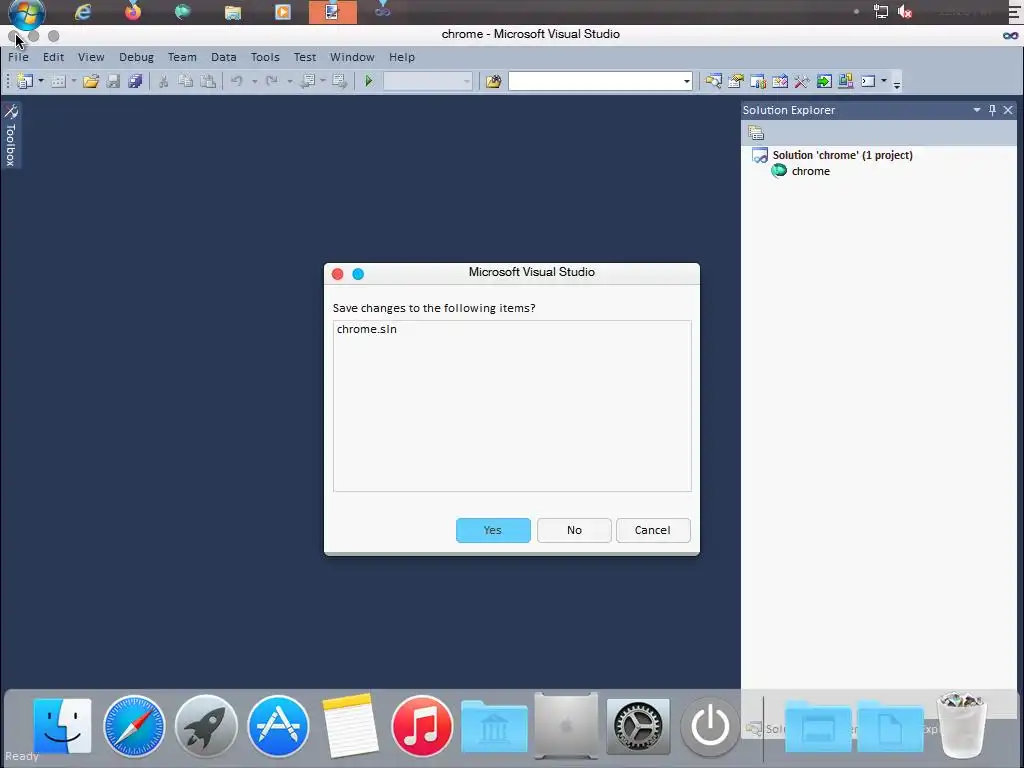1024x768 pixels.
Task: Toggle the Solution Explorer auto-hide pin
Action: pyautogui.click(x=992, y=110)
